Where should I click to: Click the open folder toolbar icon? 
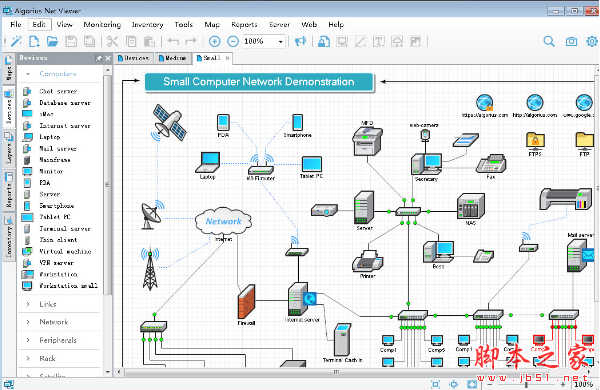tap(52, 41)
